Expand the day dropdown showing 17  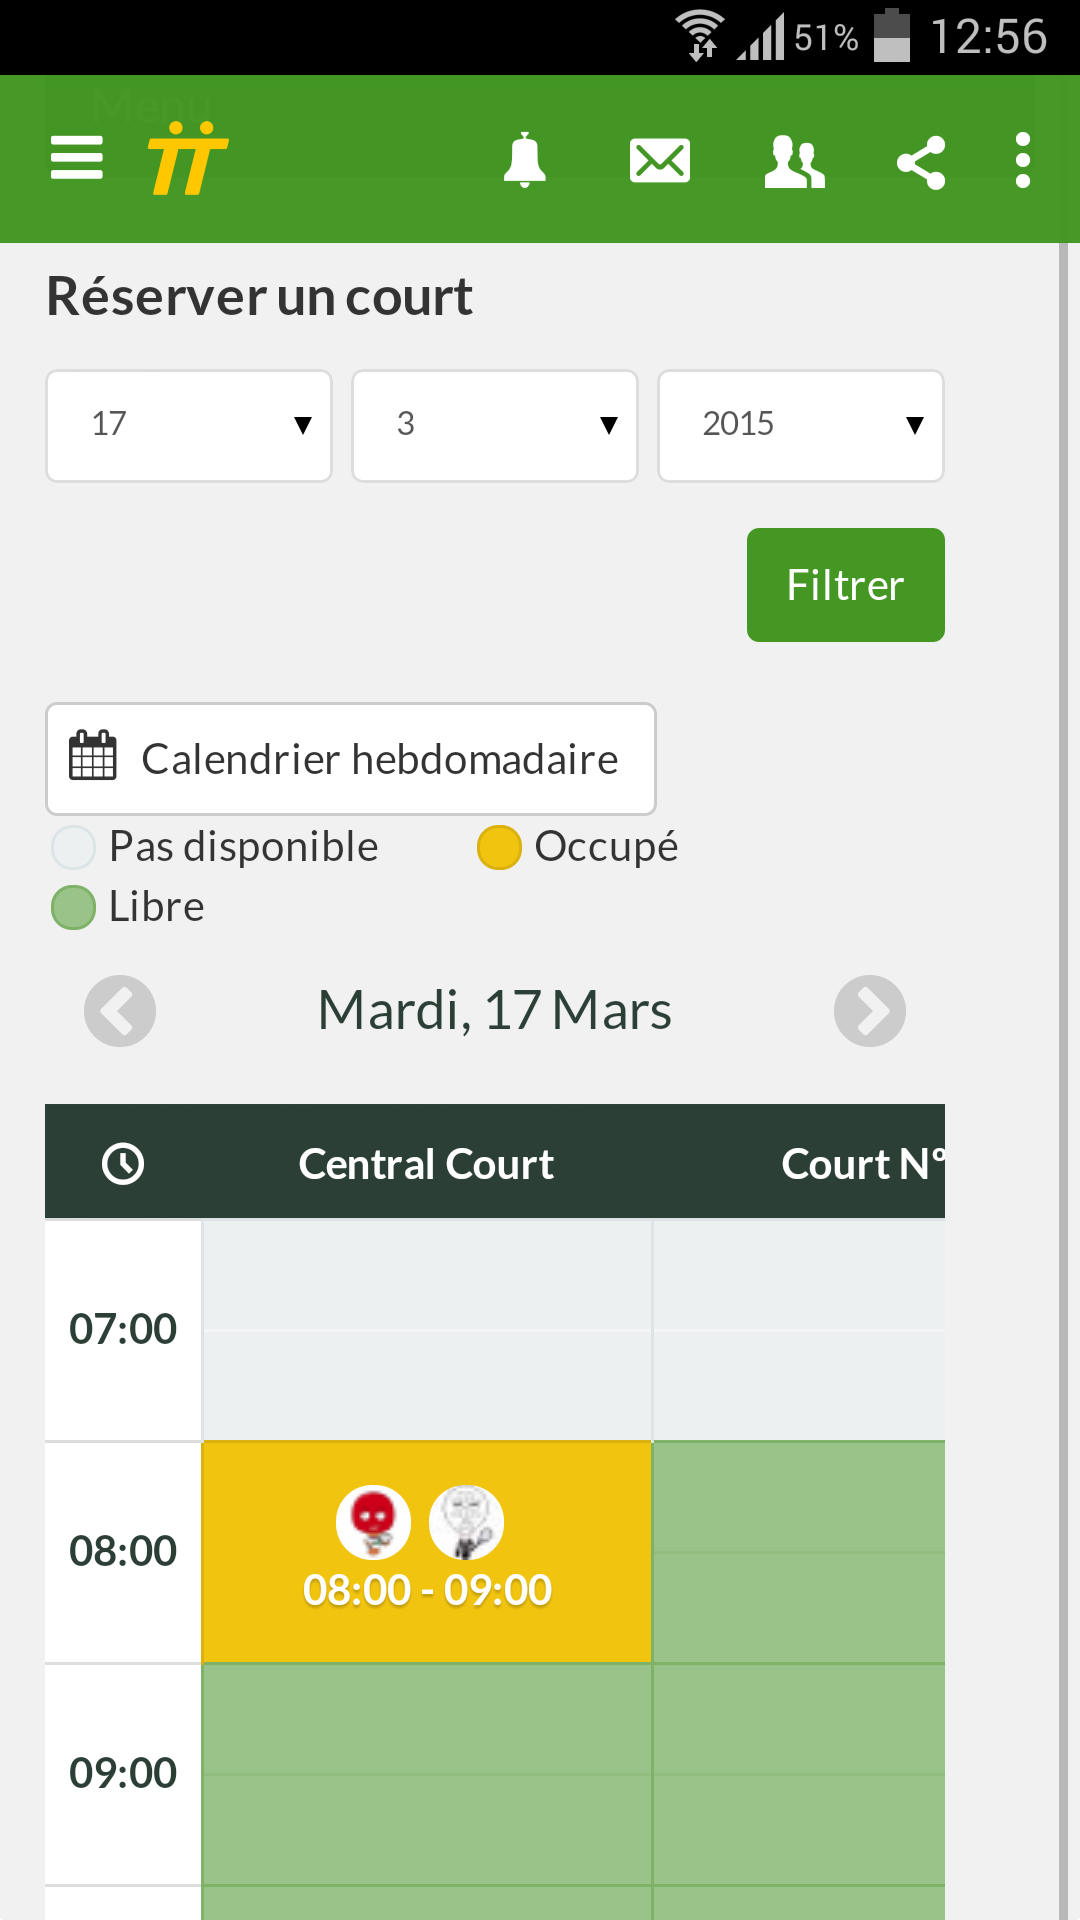tap(189, 426)
